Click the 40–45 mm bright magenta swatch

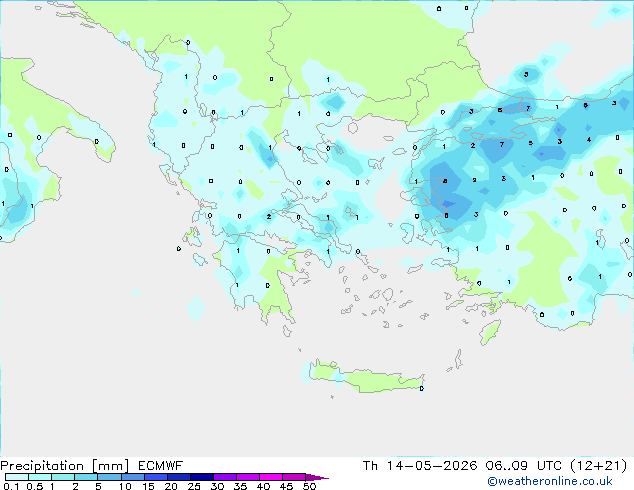pyautogui.click(x=271, y=477)
